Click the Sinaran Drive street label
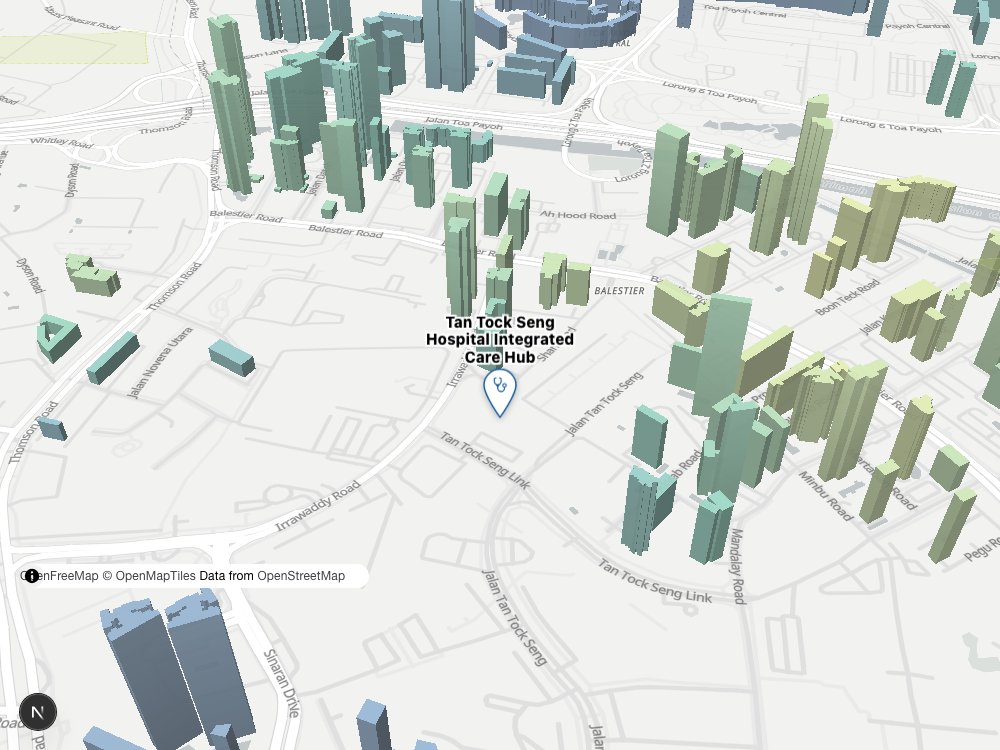The width and height of the screenshot is (1000, 750). pyautogui.click(x=281, y=683)
